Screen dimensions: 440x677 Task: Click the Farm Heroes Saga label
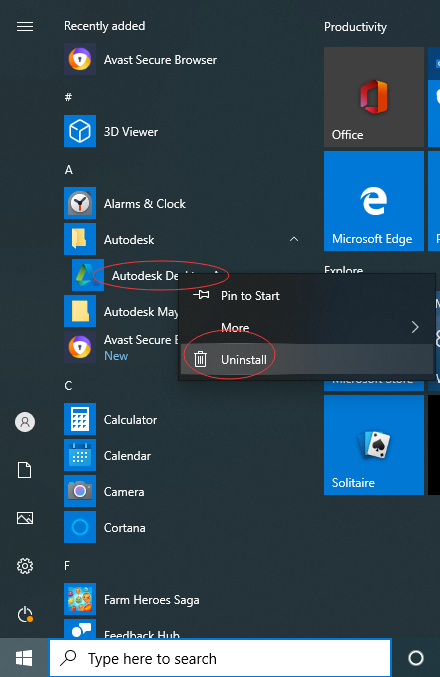(x=152, y=600)
